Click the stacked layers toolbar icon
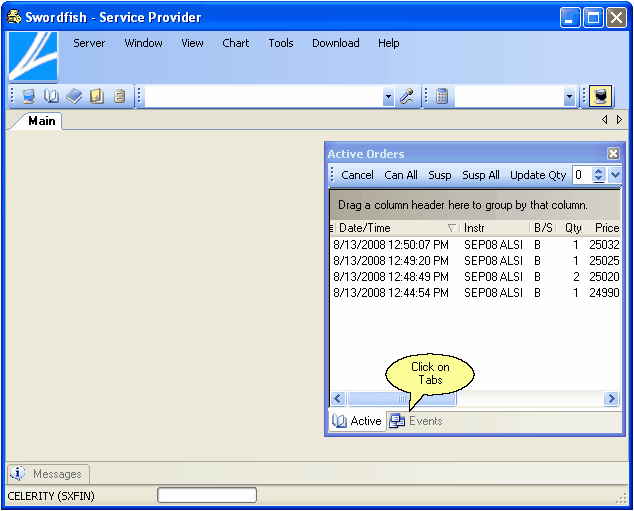 tap(74, 97)
